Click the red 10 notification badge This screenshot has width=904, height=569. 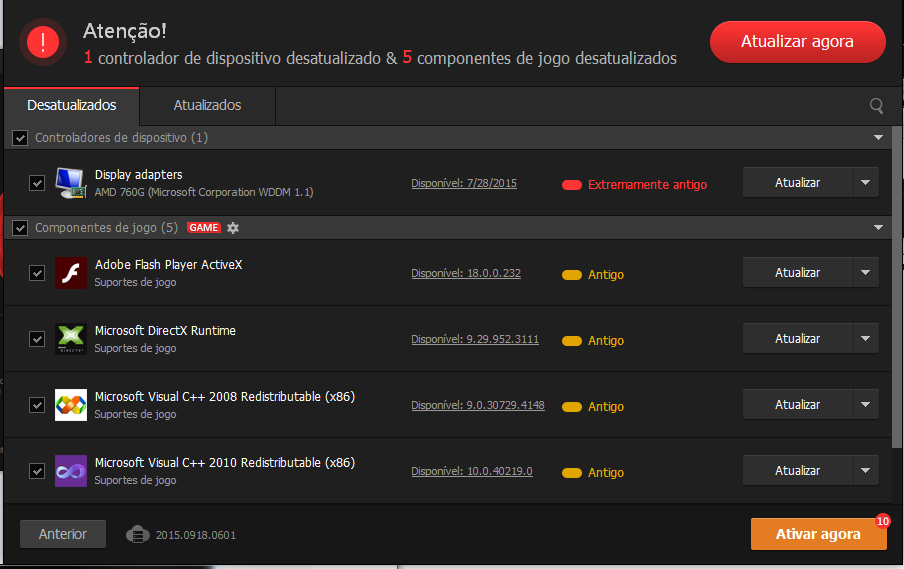882,521
